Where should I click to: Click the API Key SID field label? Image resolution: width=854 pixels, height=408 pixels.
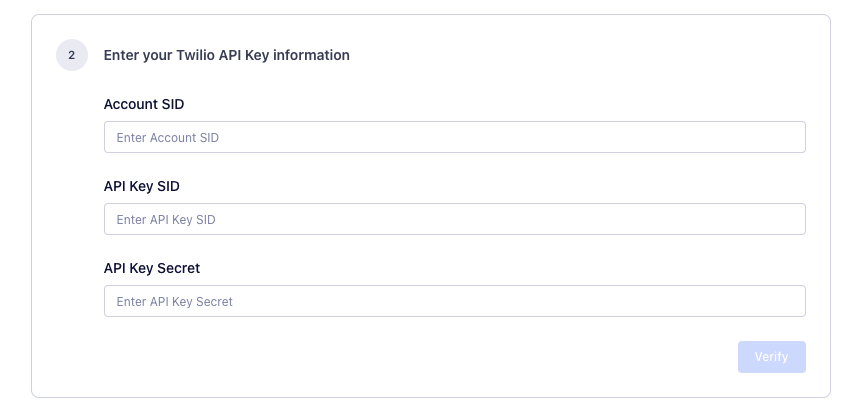[142, 186]
